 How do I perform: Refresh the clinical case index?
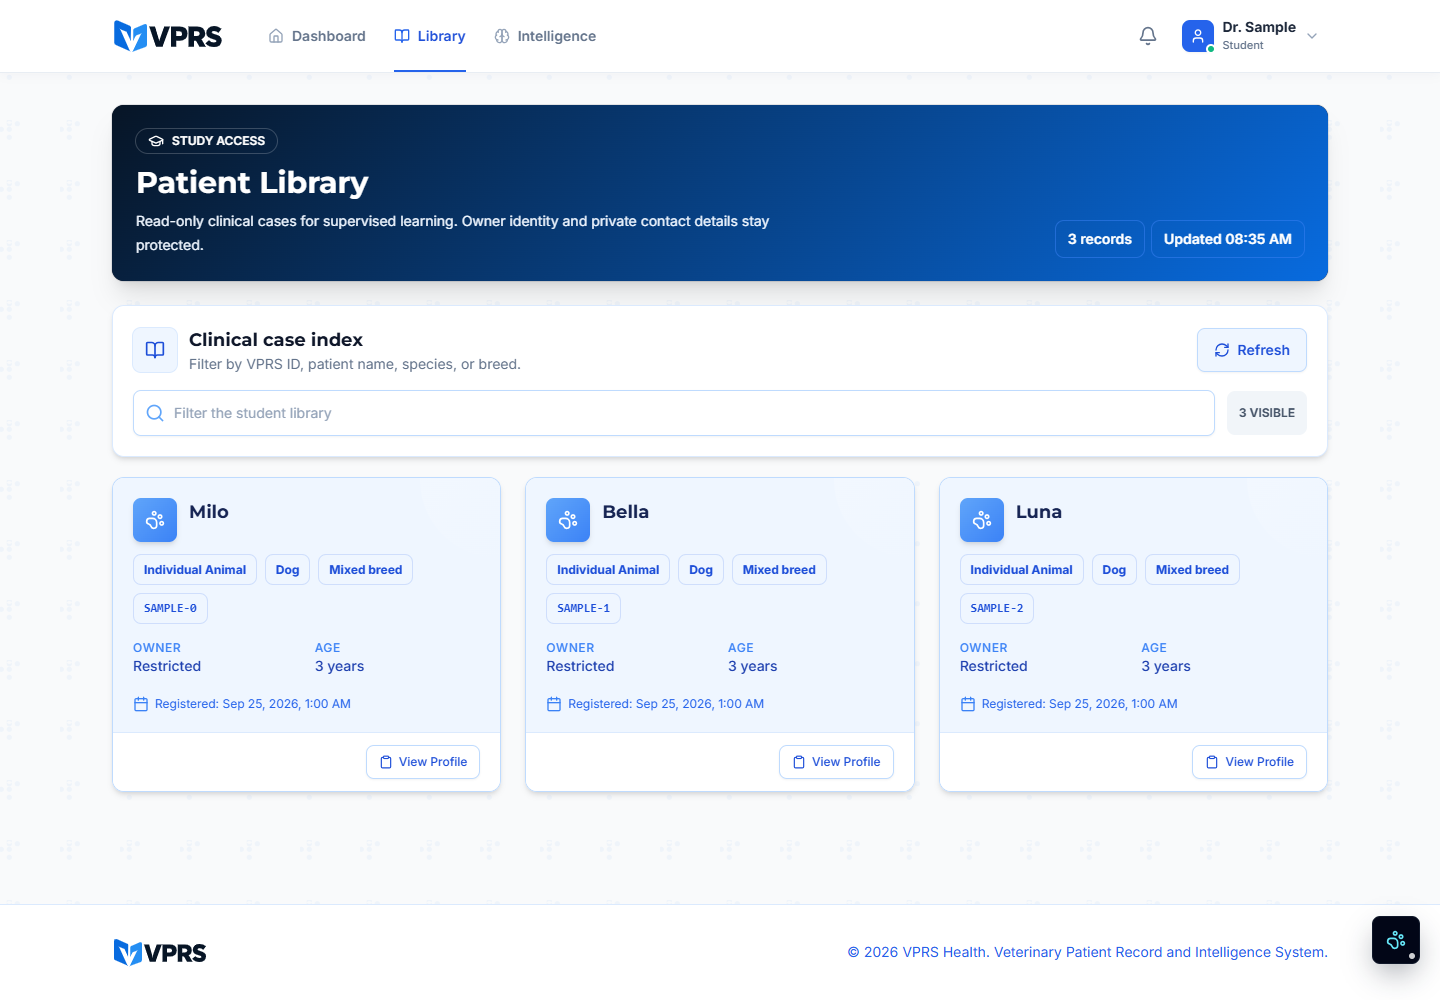1252,350
